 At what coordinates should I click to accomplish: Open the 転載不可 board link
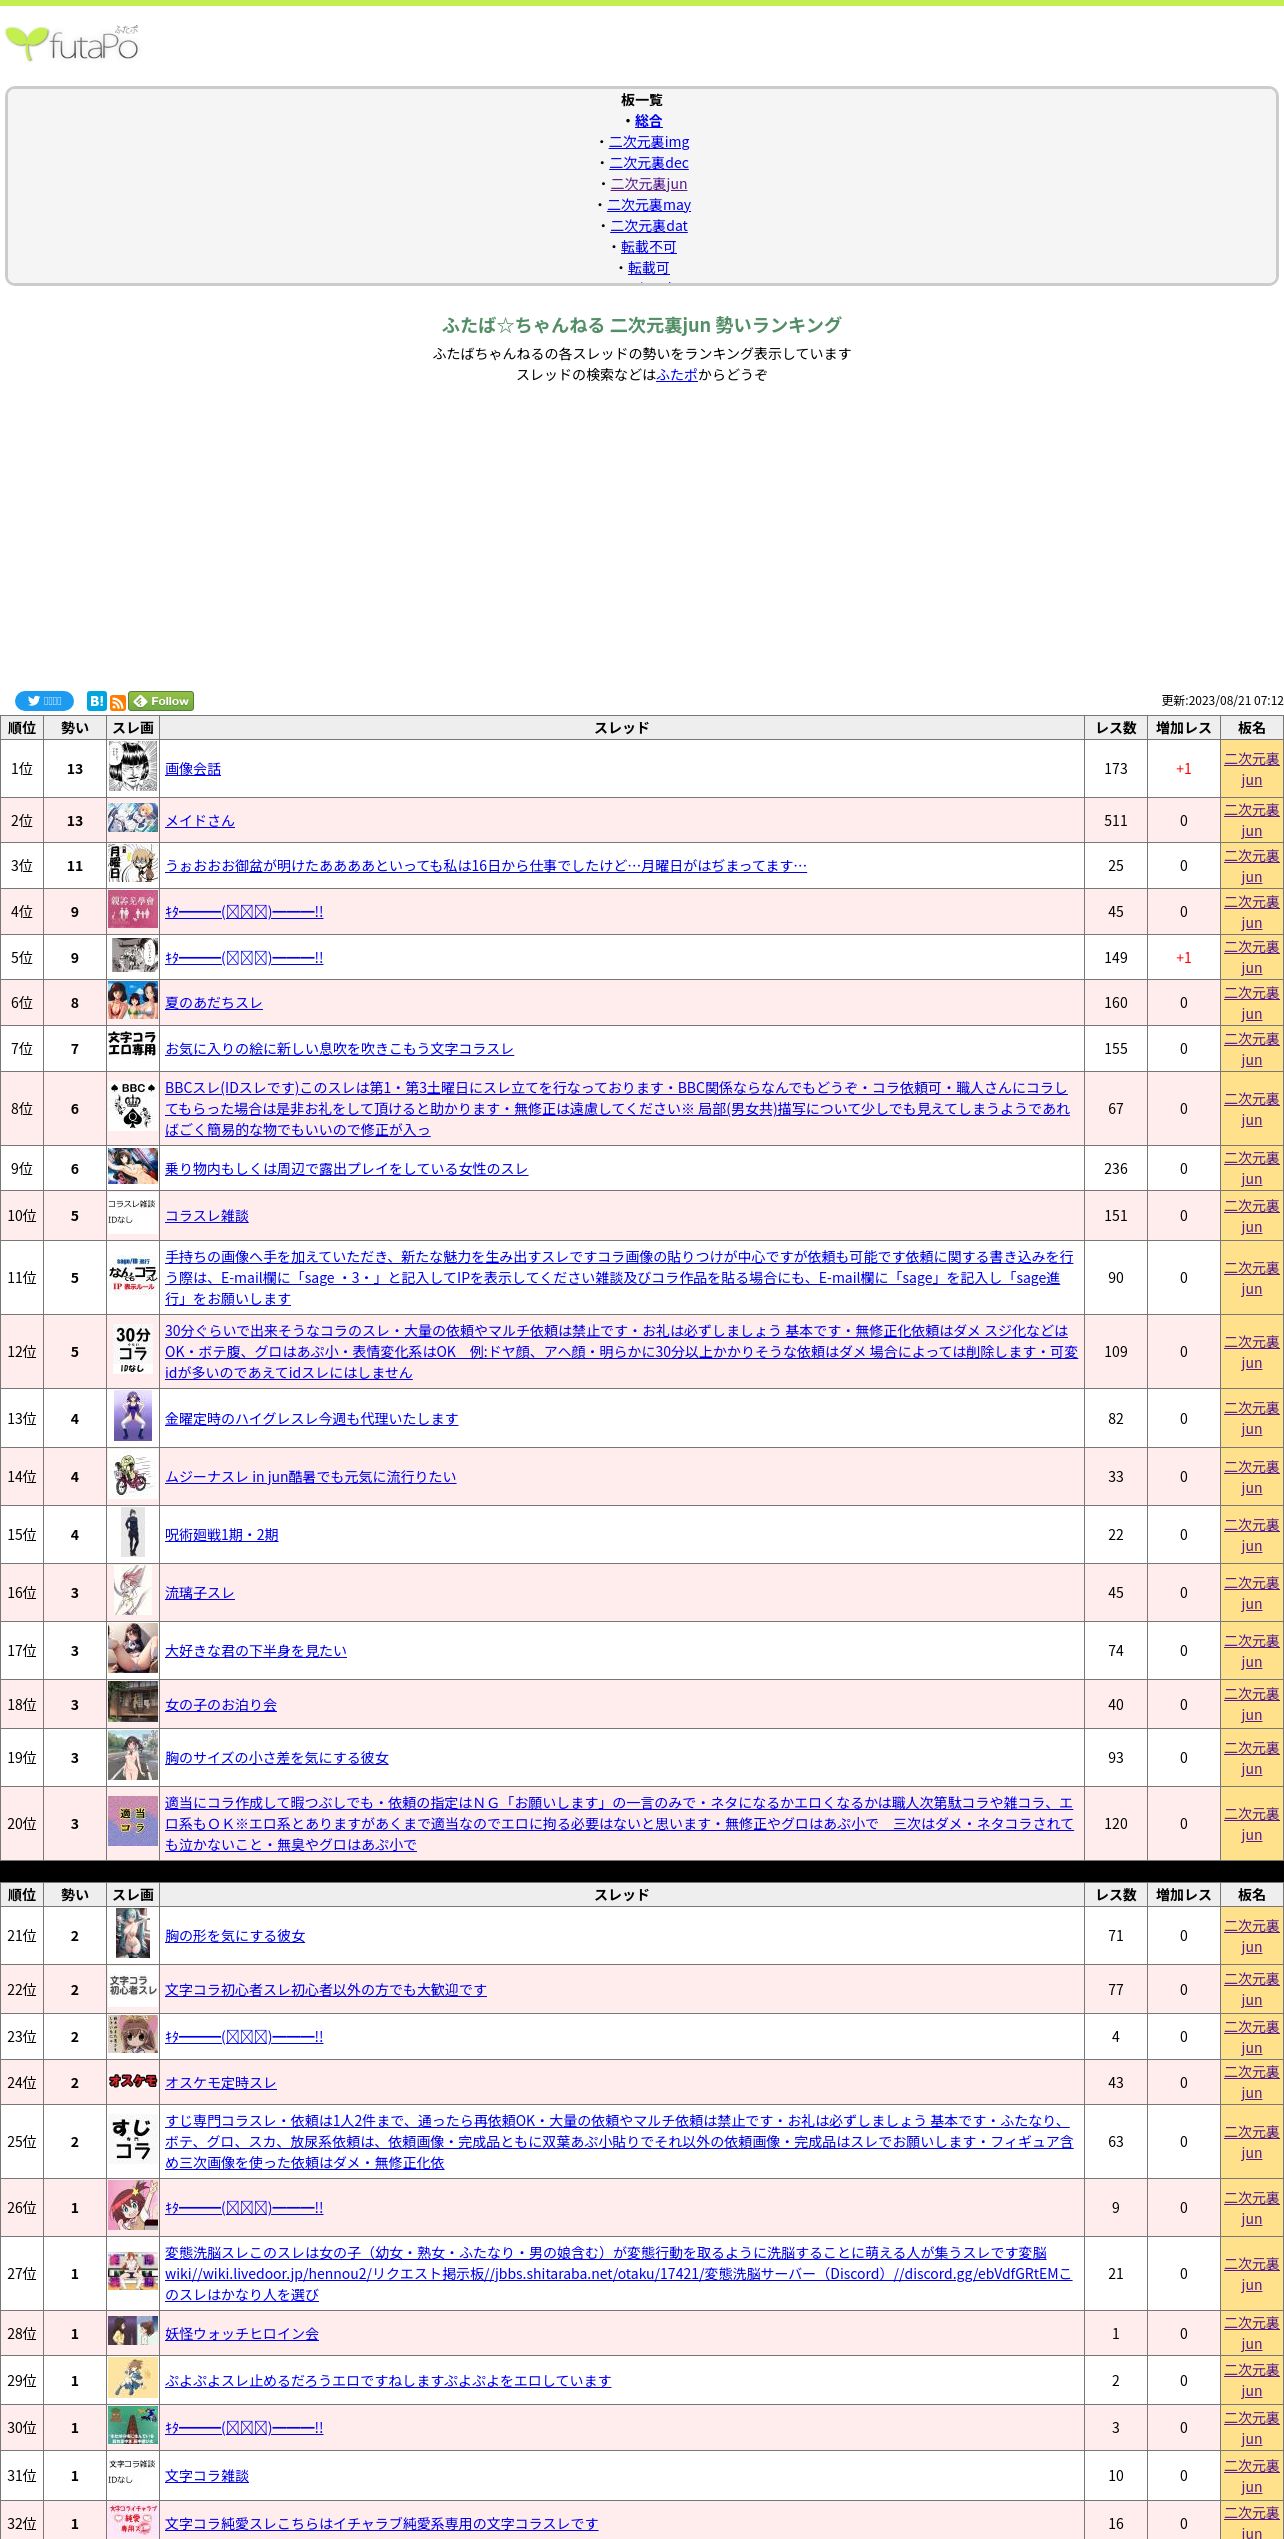(x=648, y=247)
